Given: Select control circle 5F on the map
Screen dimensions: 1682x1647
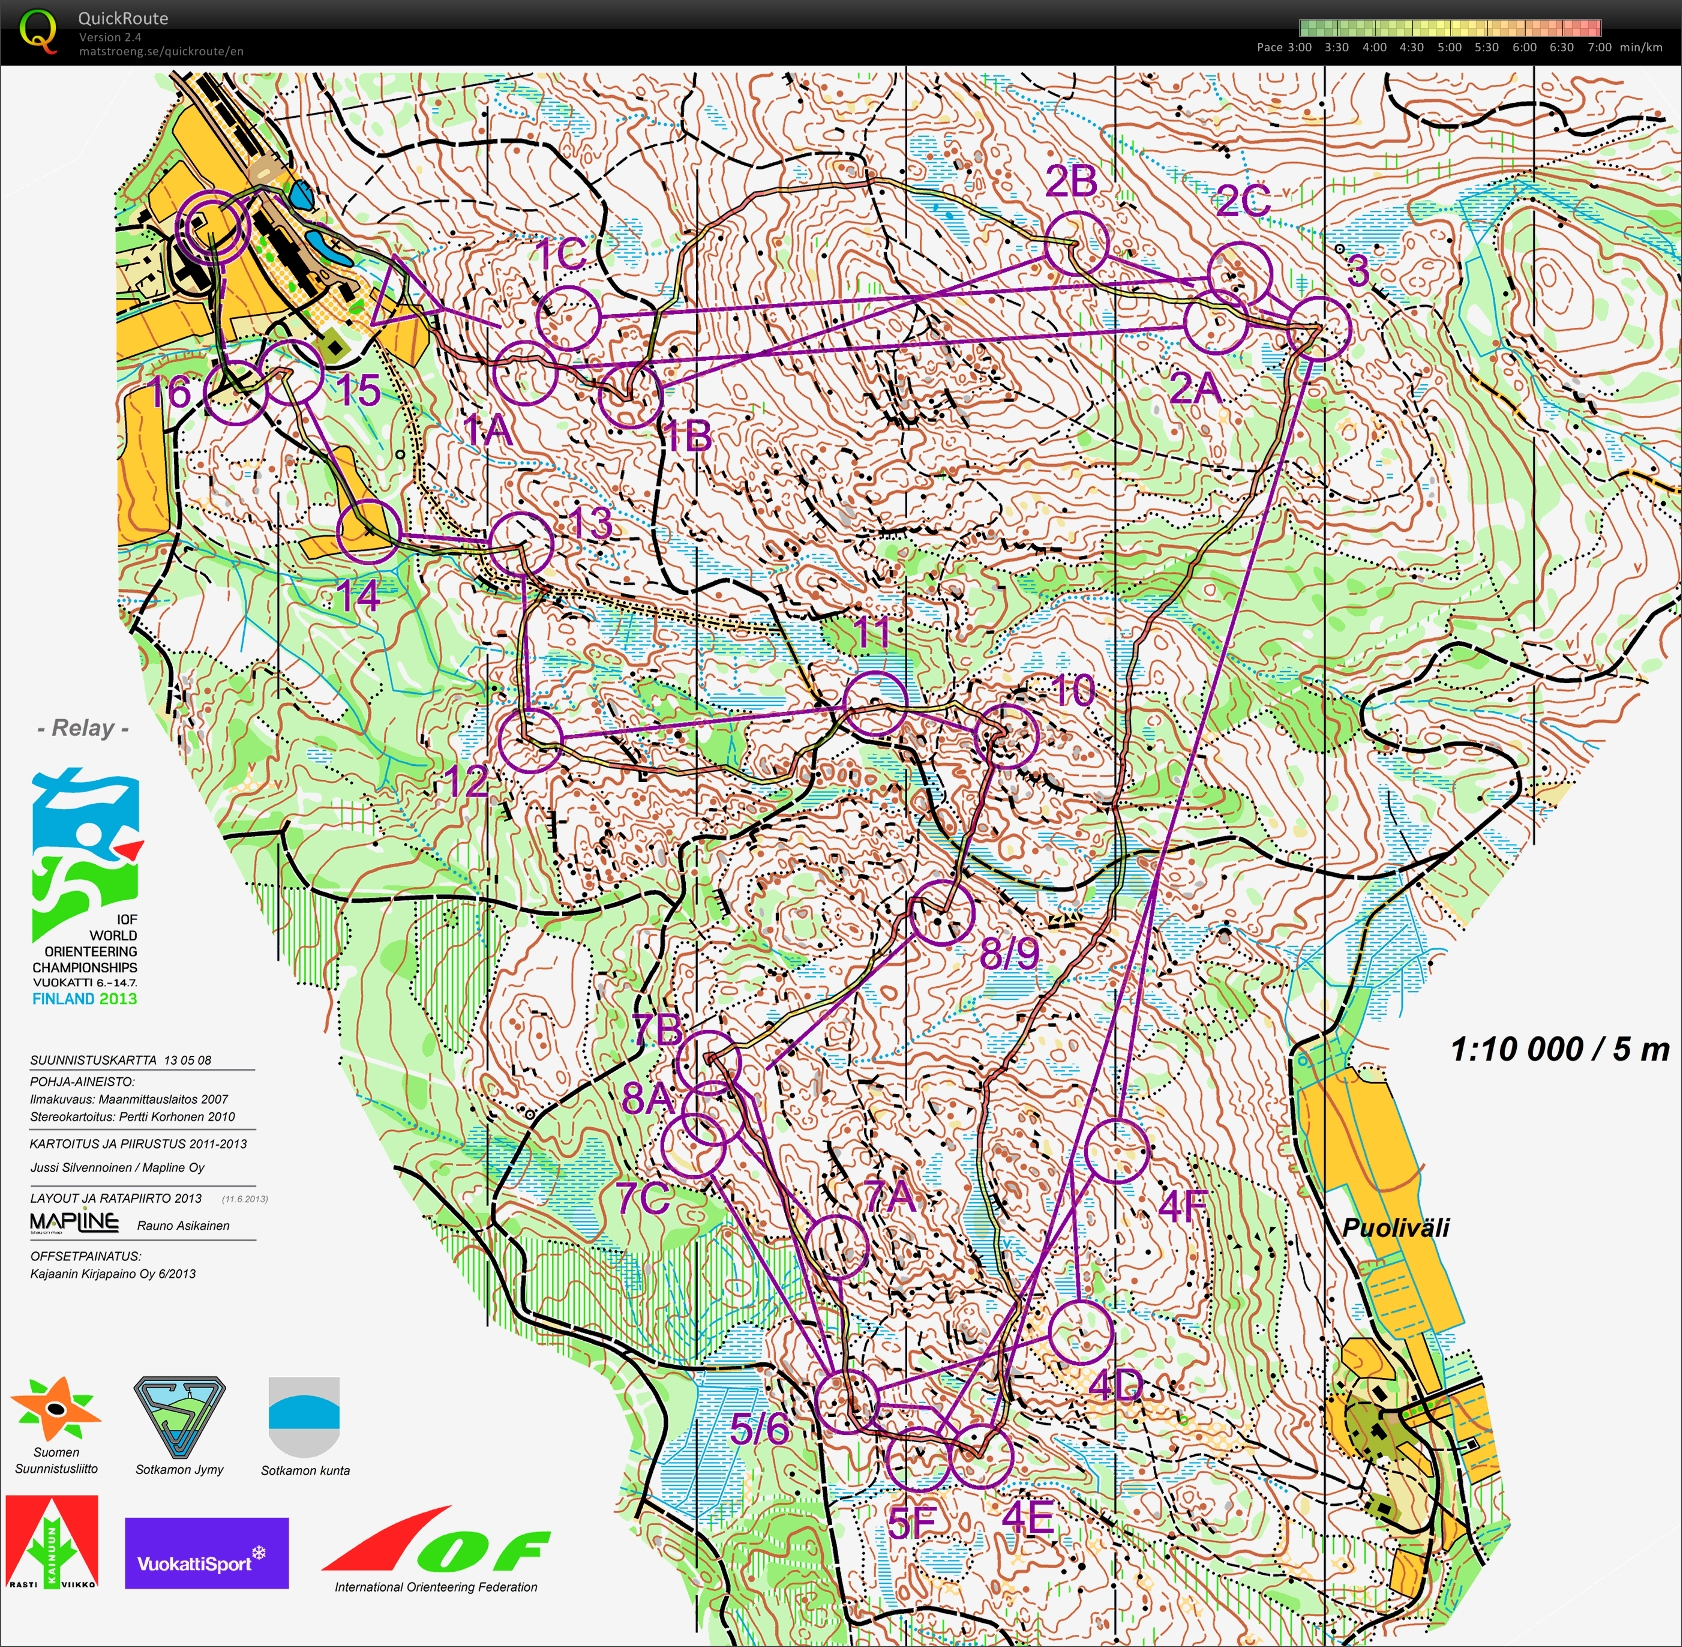Looking at the screenshot, I should [x=918, y=1459].
